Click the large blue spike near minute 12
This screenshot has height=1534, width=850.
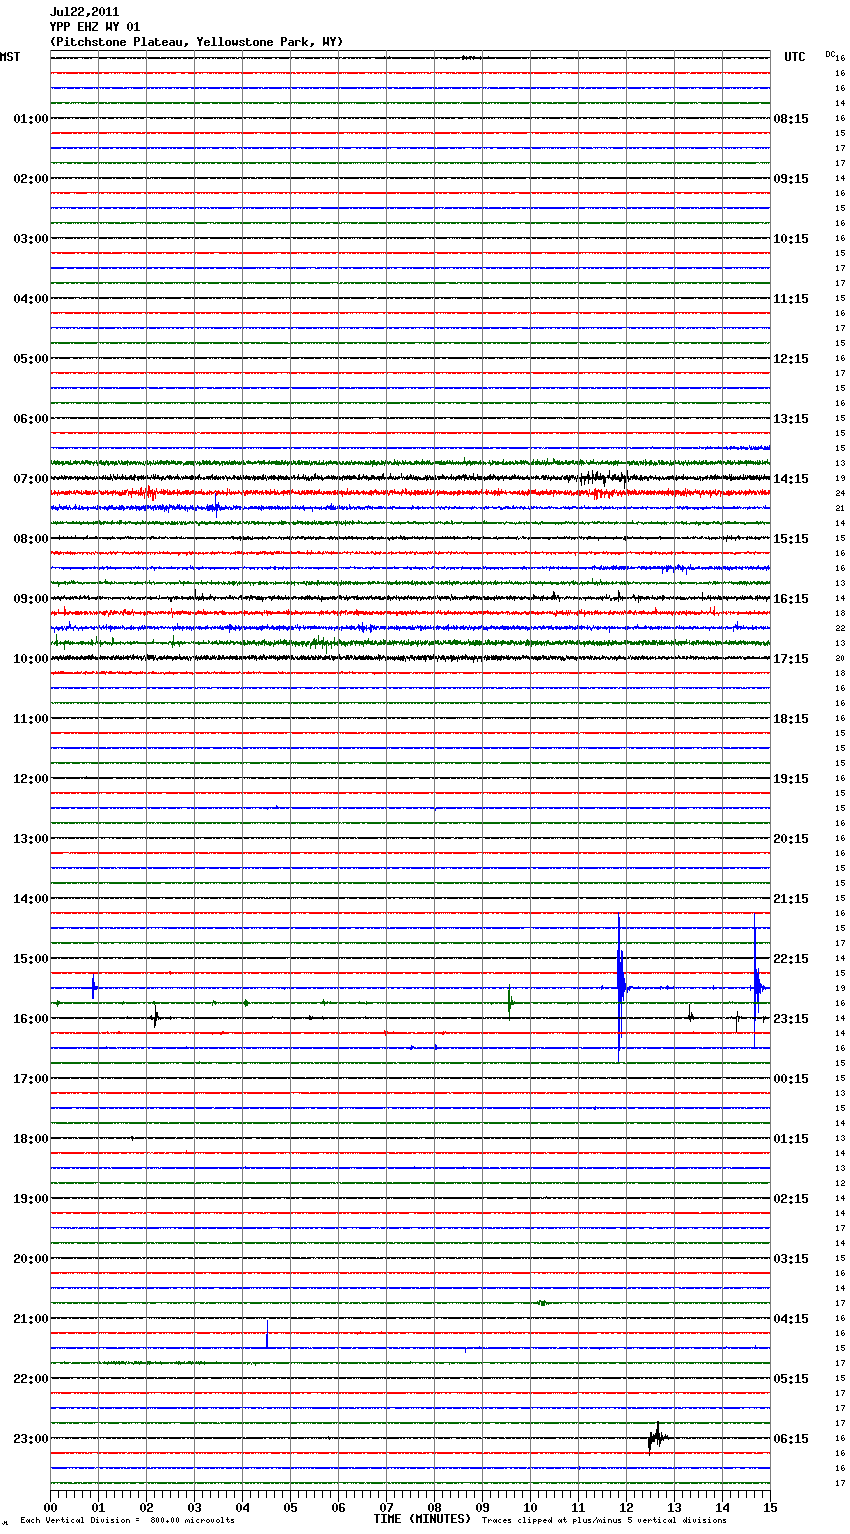pos(620,987)
